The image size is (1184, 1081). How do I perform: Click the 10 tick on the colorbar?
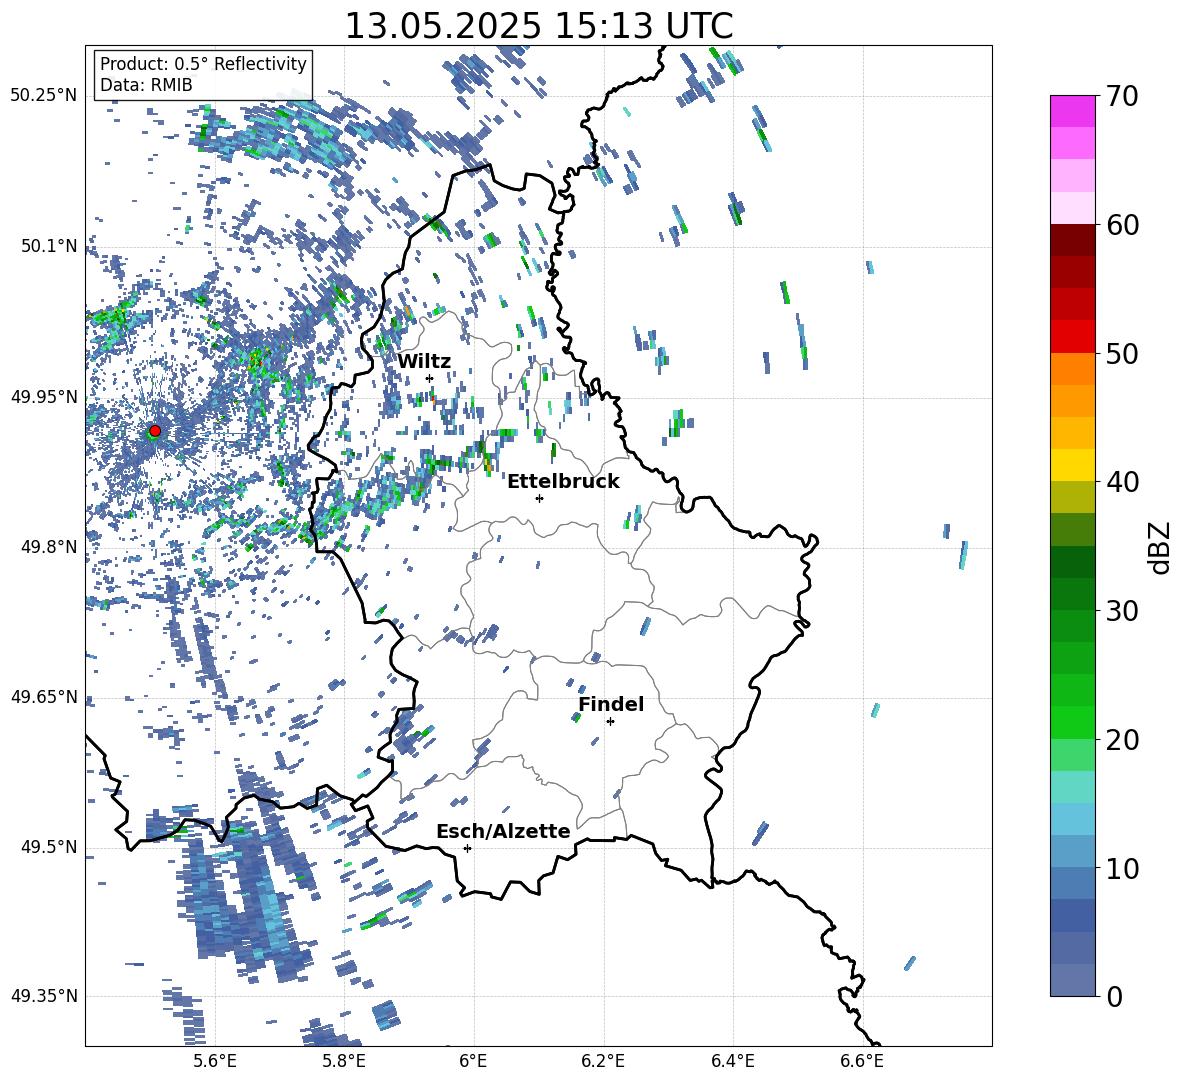coord(1122,868)
